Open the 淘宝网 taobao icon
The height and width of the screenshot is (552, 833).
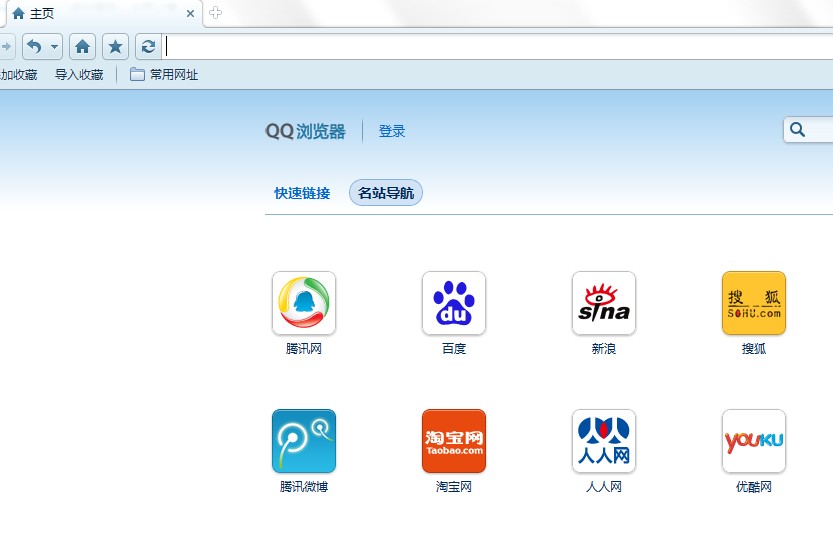click(x=454, y=441)
